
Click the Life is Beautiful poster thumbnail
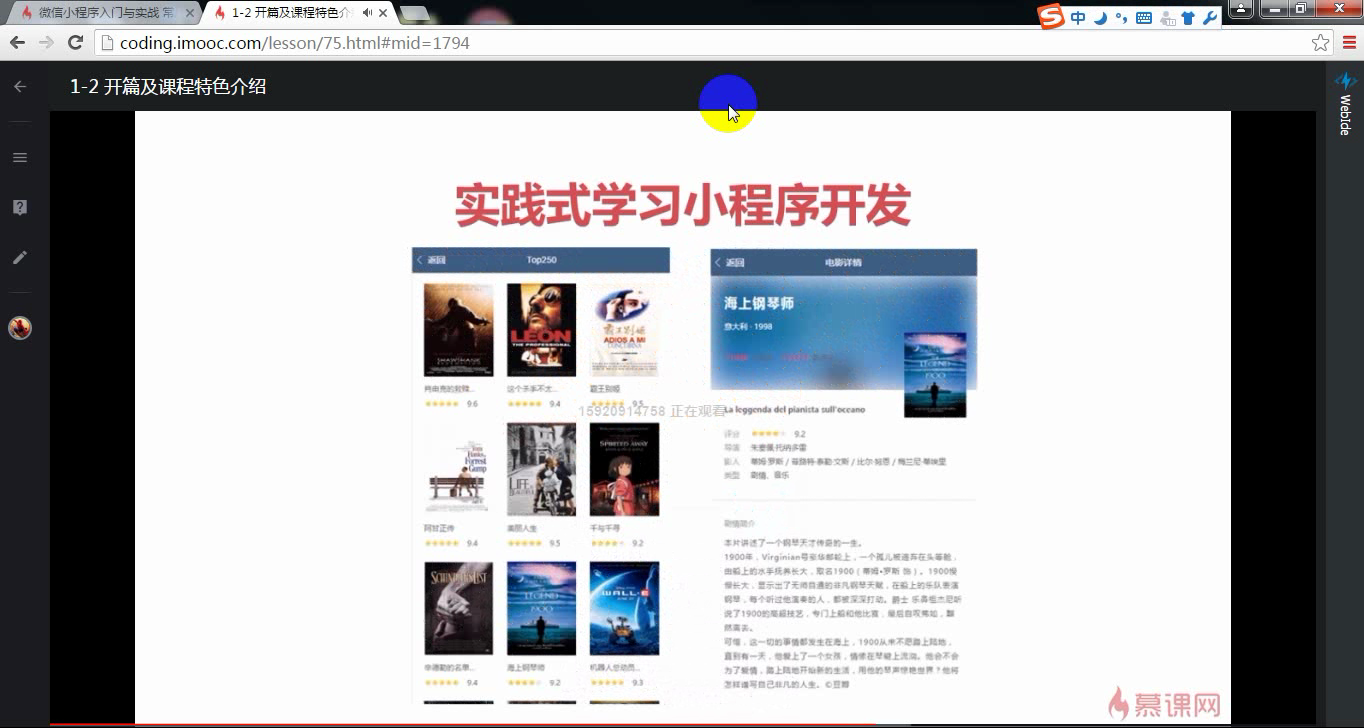(541, 469)
